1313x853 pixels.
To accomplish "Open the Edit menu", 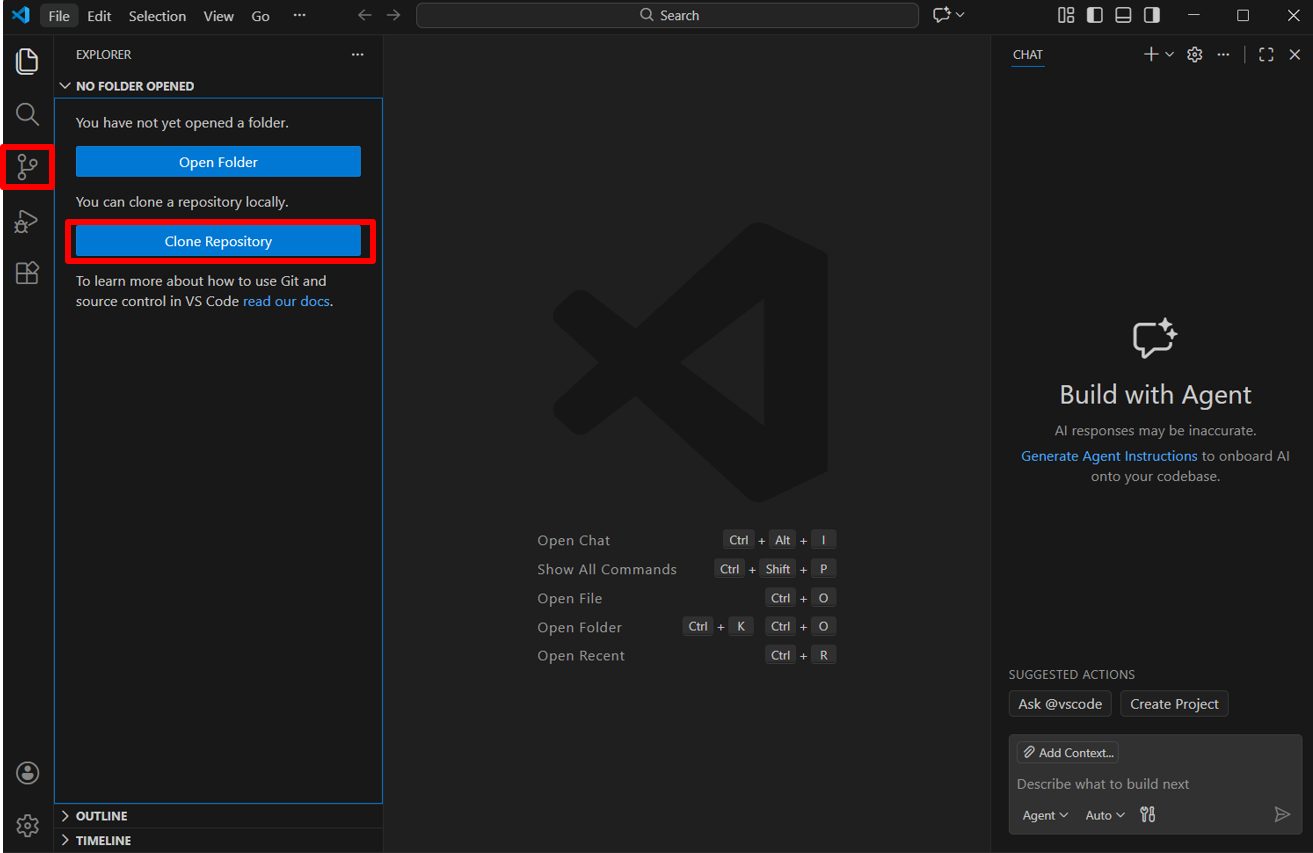I will (x=99, y=16).
